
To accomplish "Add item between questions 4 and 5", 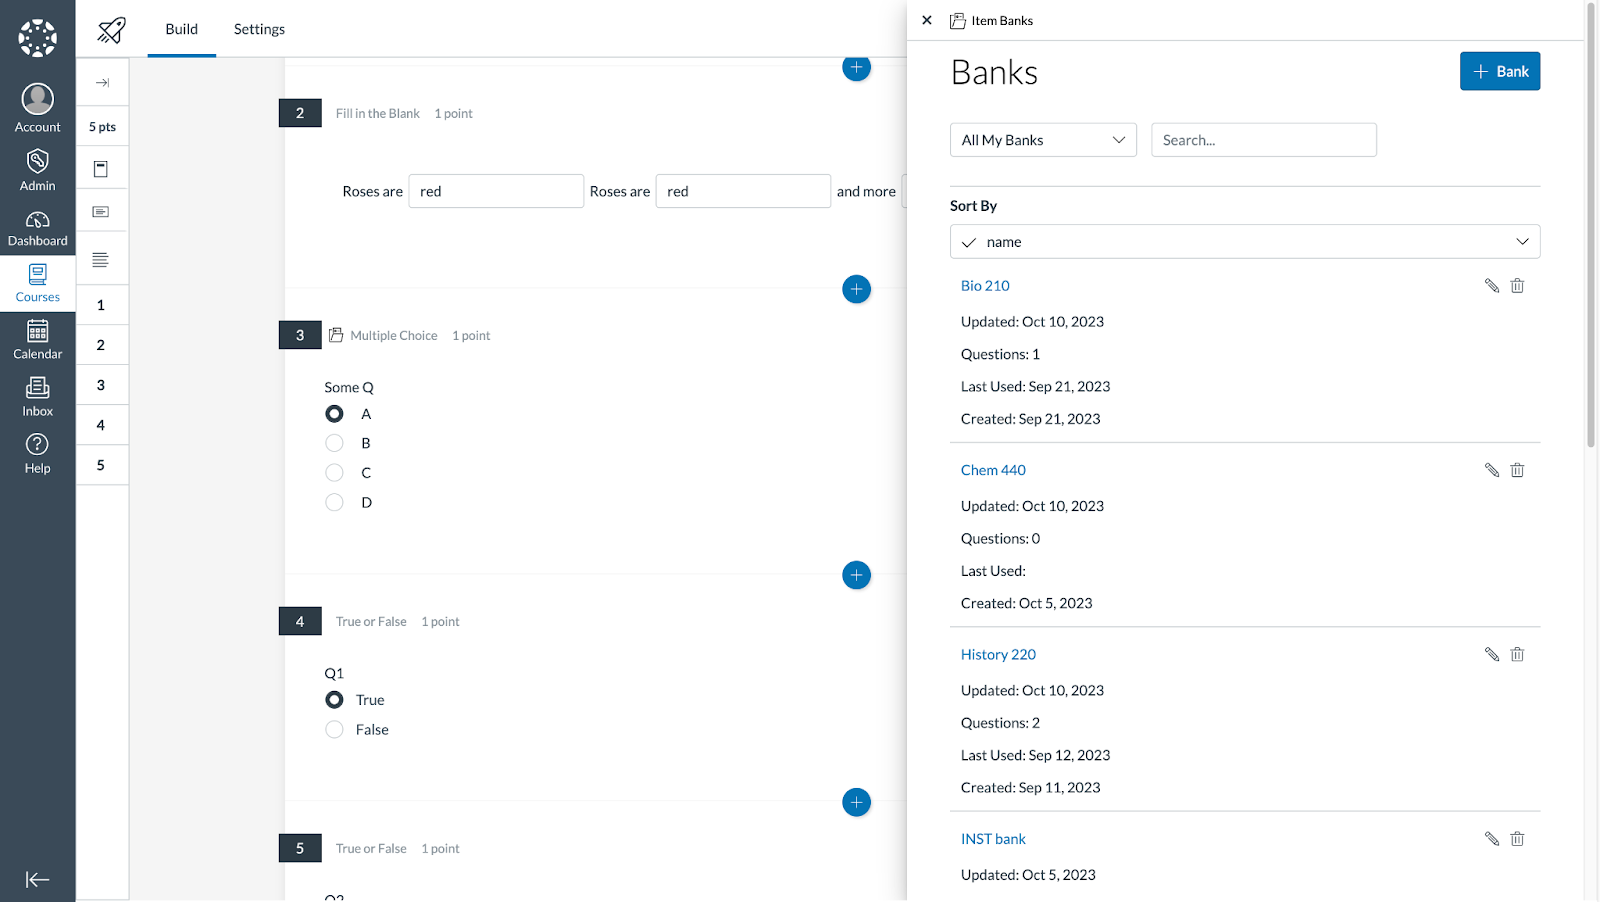I will (x=856, y=802).
